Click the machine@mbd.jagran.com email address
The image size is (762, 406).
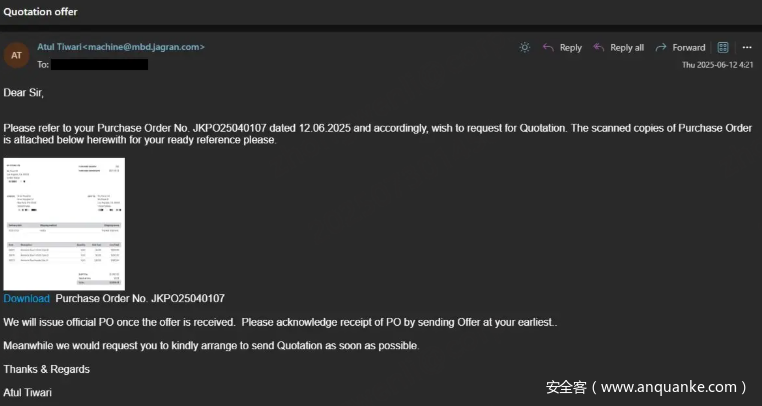(x=144, y=47)
